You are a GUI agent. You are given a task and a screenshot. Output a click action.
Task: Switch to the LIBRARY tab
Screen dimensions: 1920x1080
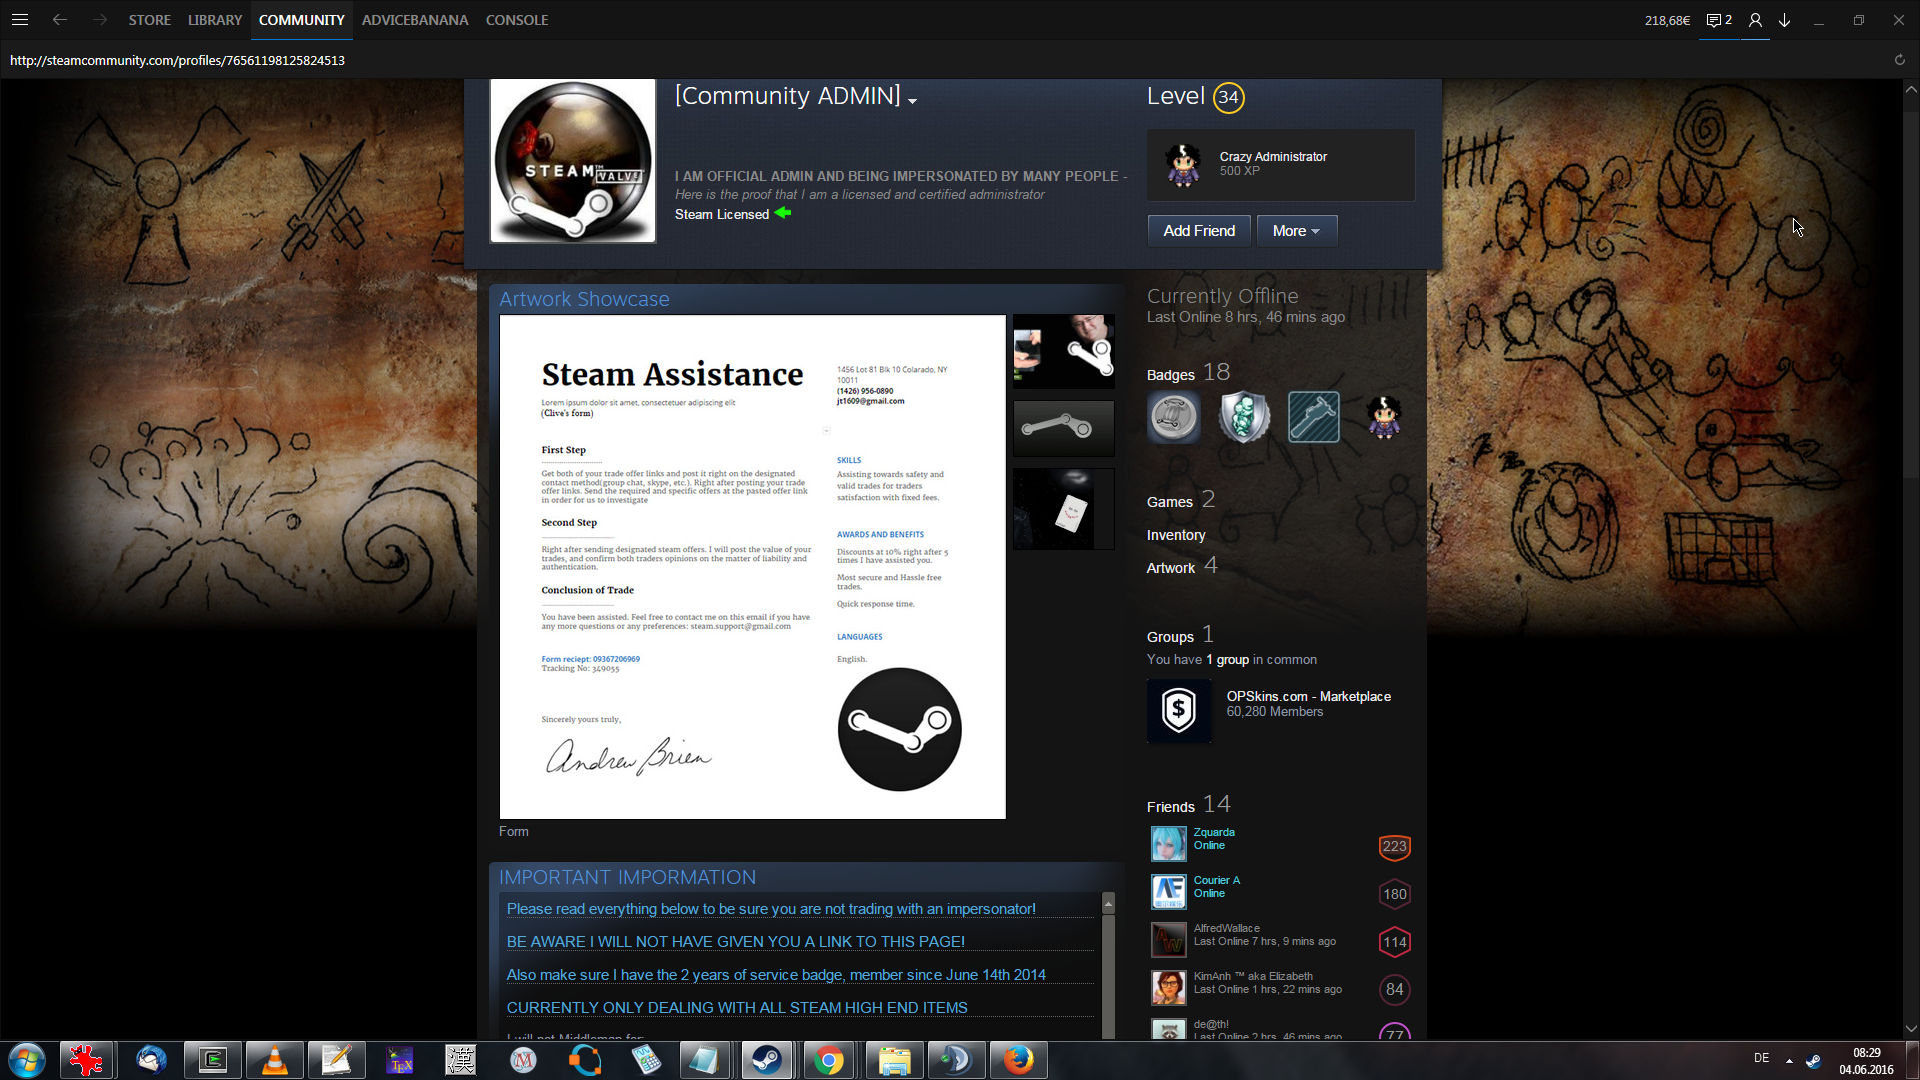click(x=215, y=20)
